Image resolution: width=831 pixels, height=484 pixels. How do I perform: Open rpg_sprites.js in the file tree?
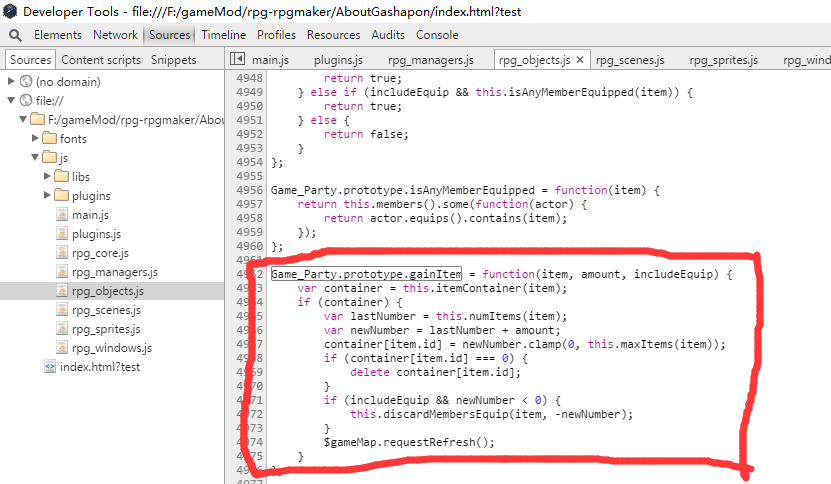pos(106,329)
